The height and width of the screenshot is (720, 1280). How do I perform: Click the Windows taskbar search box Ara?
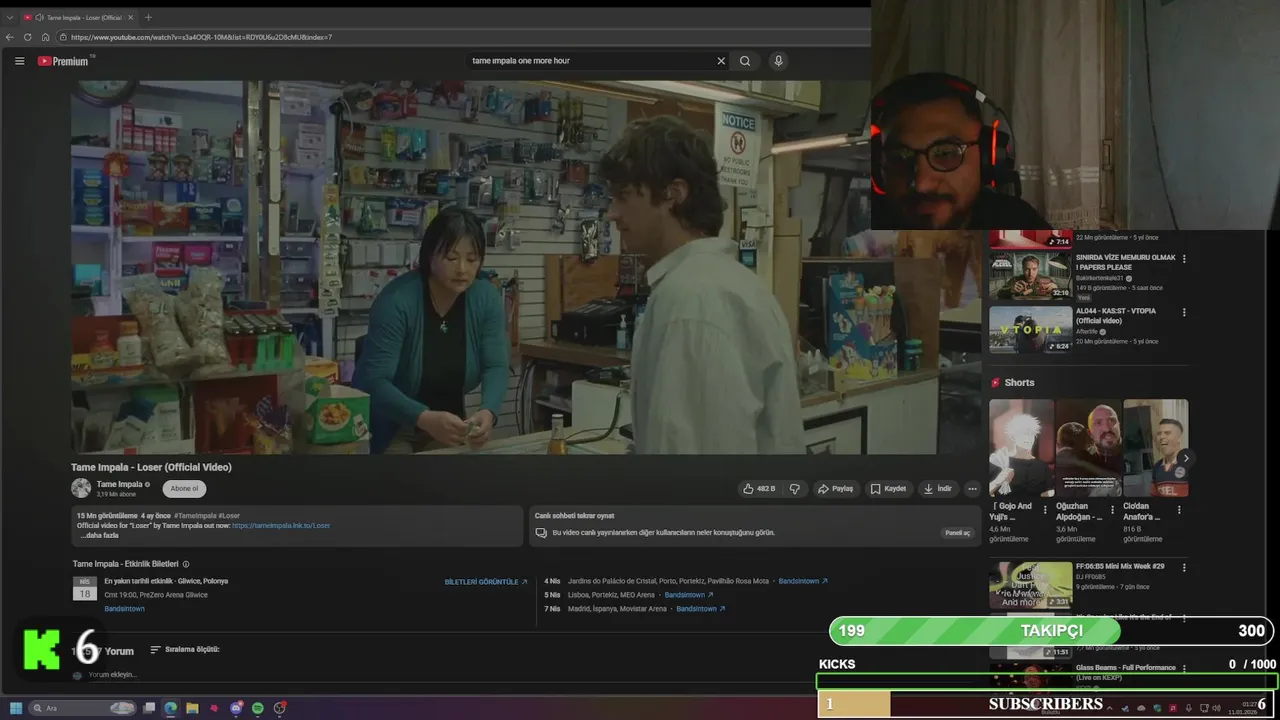tap(82, 708)
